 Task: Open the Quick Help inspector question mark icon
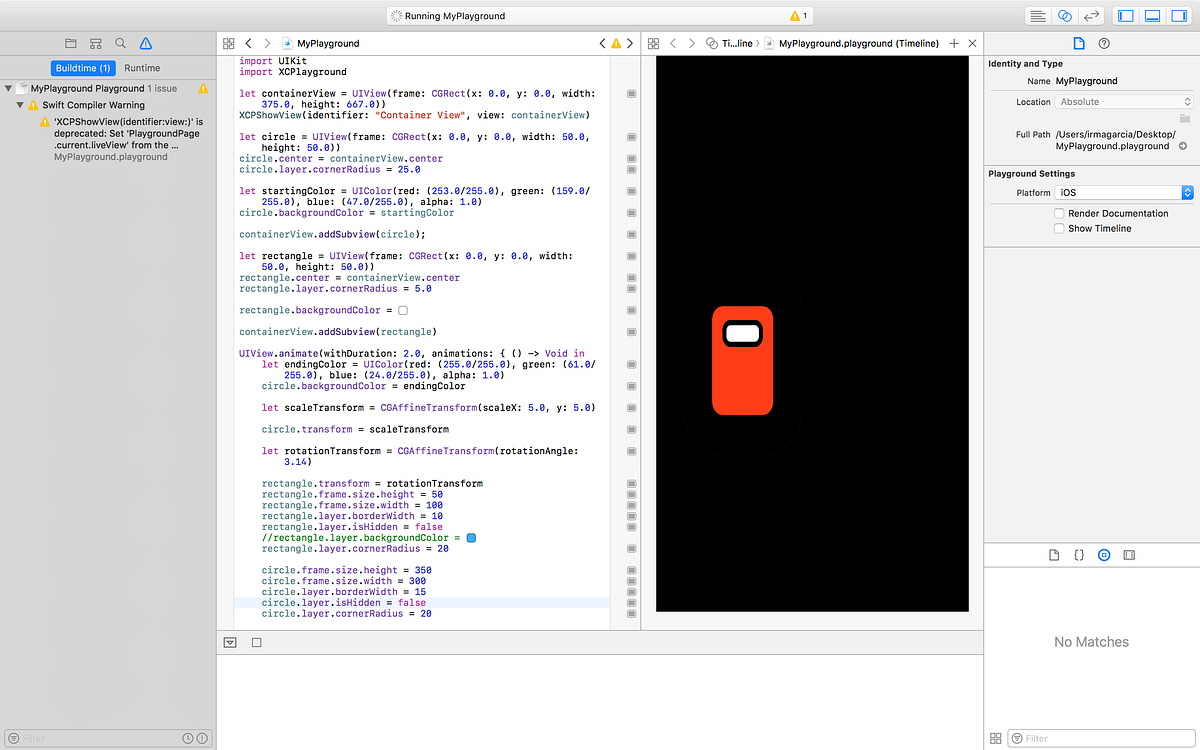1104,43
